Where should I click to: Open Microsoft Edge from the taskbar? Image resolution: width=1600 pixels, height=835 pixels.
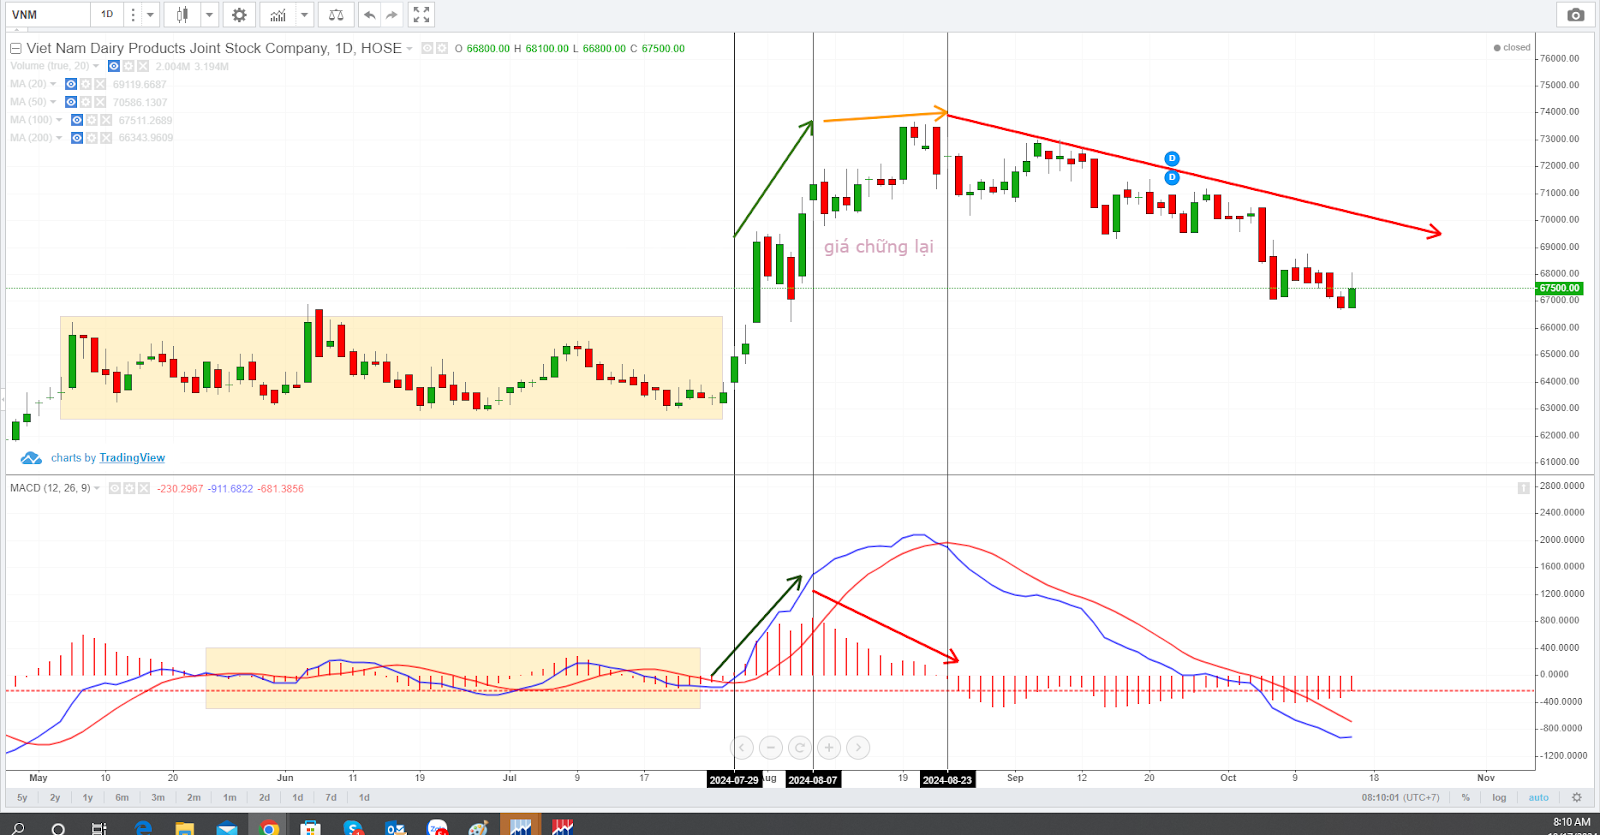[142, 827]
